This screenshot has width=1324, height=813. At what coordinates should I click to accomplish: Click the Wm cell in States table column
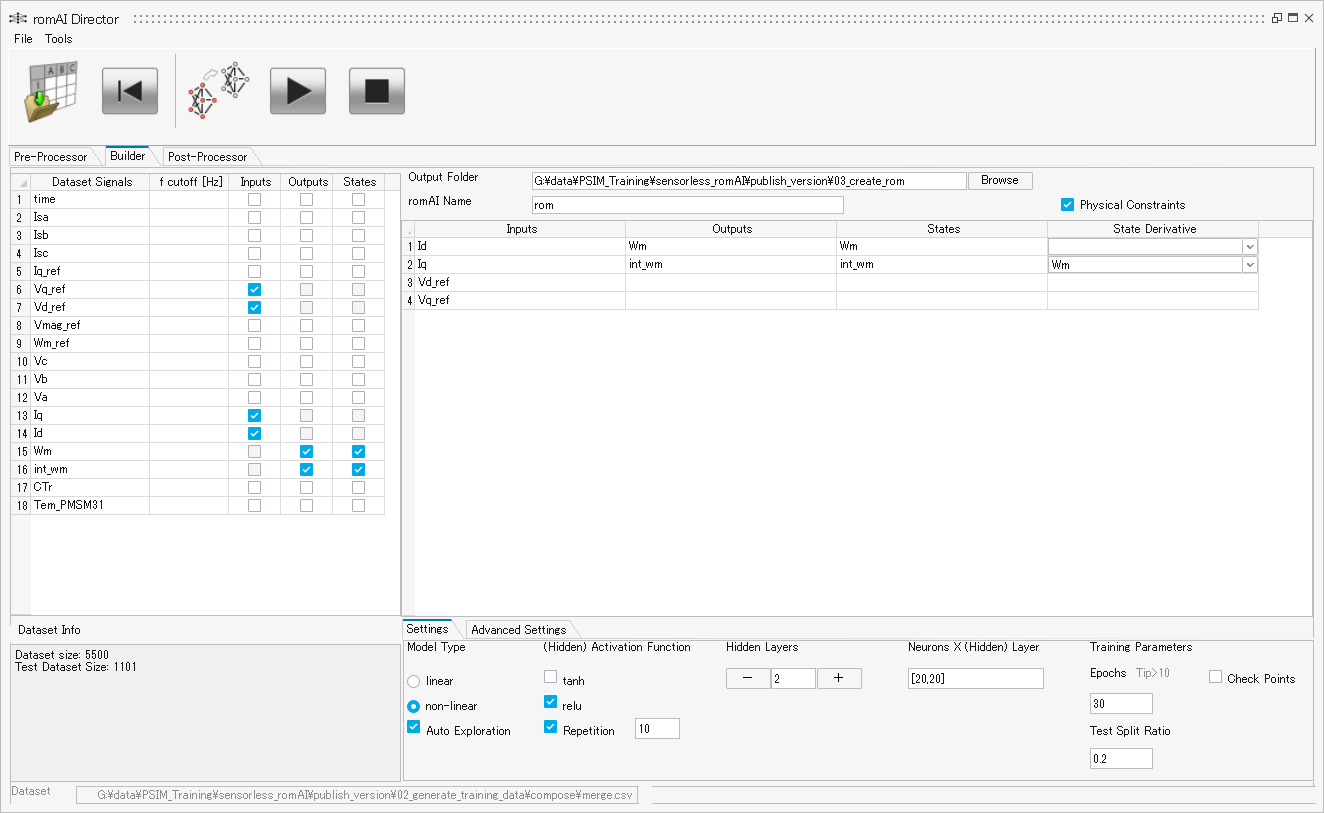click(x=942, y=246)
